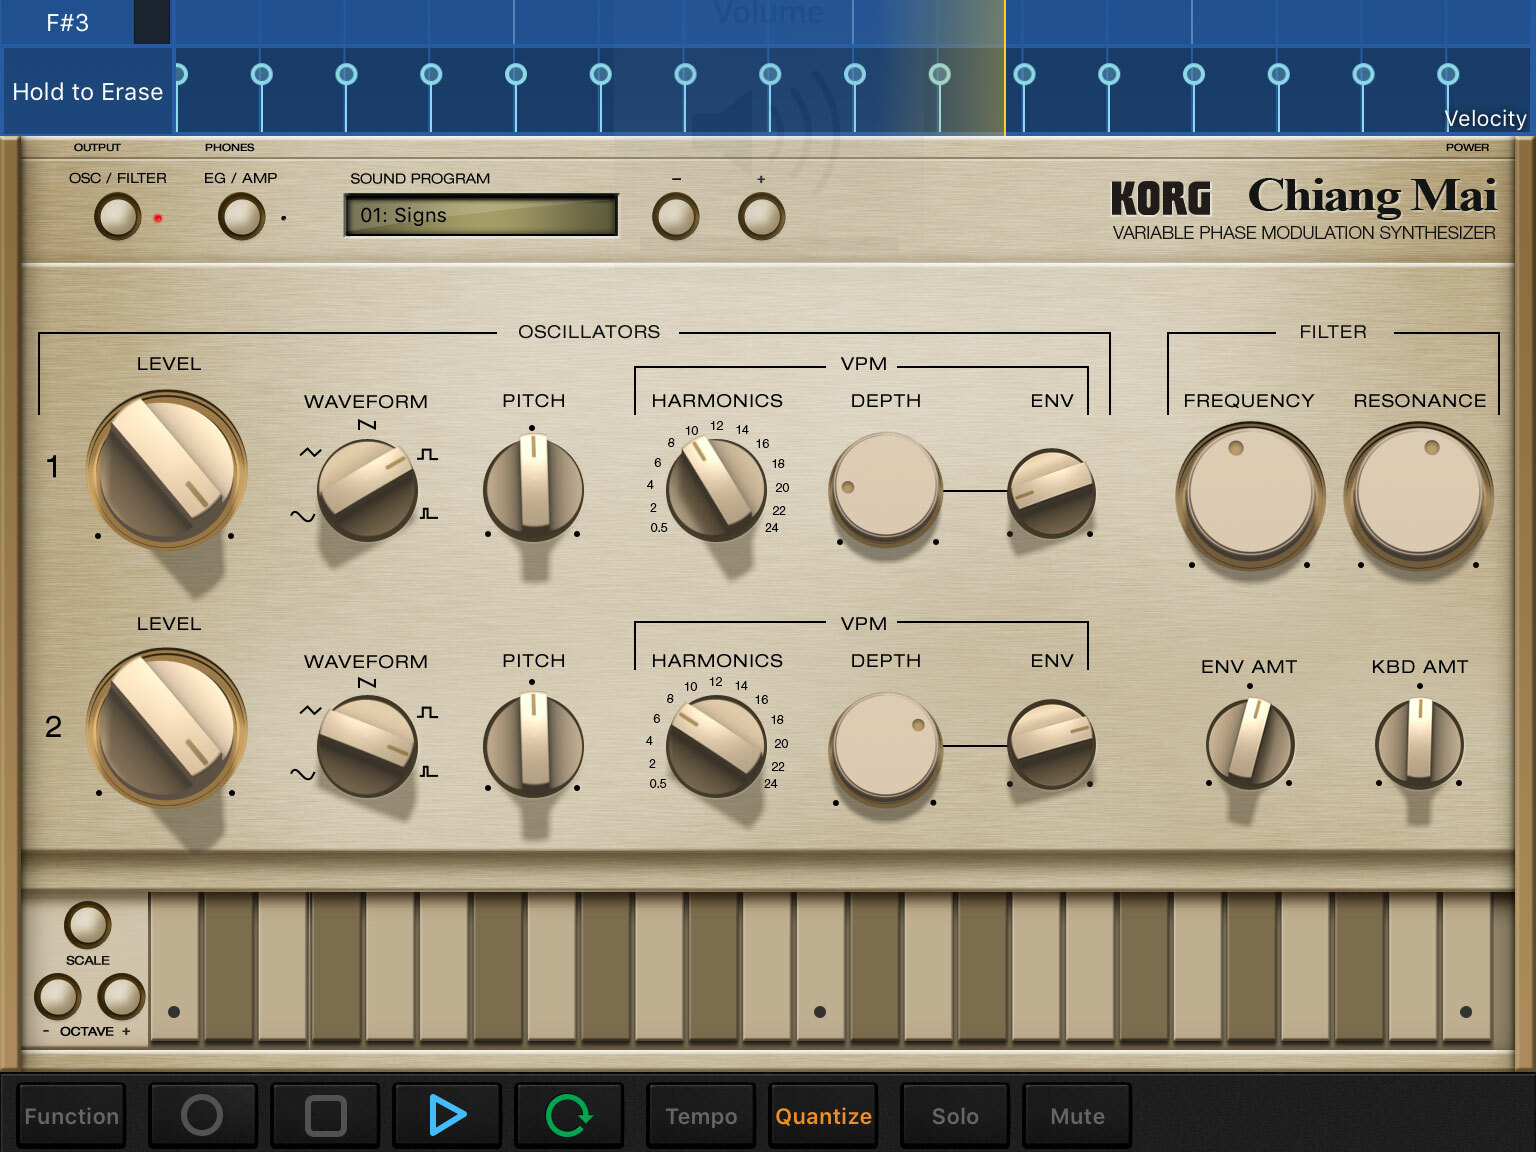Image resolution: width=1536 pixels, height=1152 pixels.
Task: Switch to OSC / FILTER panel
Action: [x=118, y=216]
